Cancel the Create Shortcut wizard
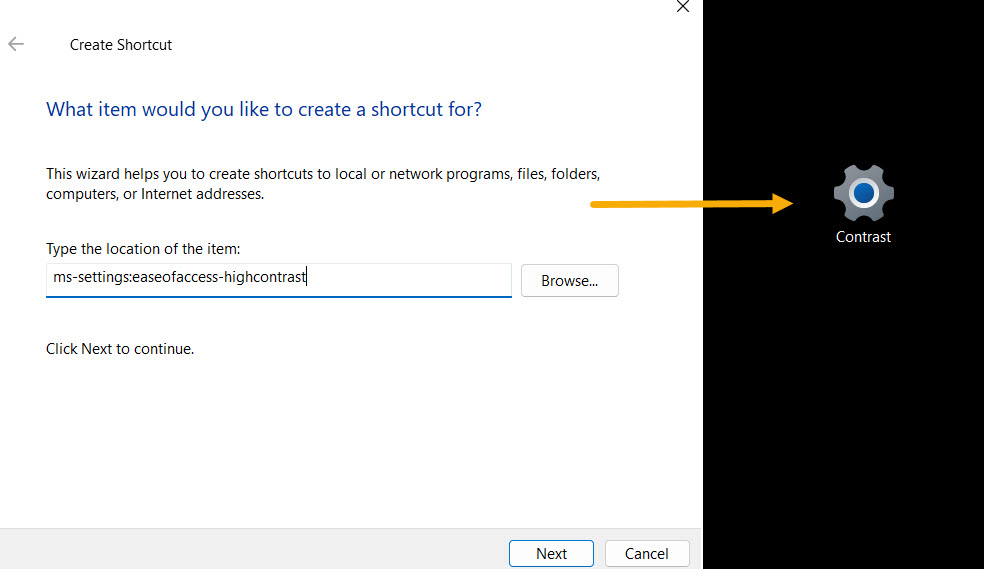 647,553
